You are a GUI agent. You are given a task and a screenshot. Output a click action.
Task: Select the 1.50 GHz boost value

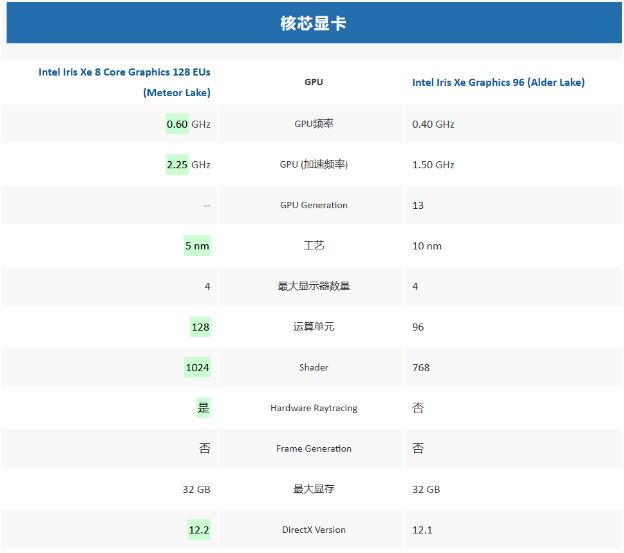tap(433, 165)
